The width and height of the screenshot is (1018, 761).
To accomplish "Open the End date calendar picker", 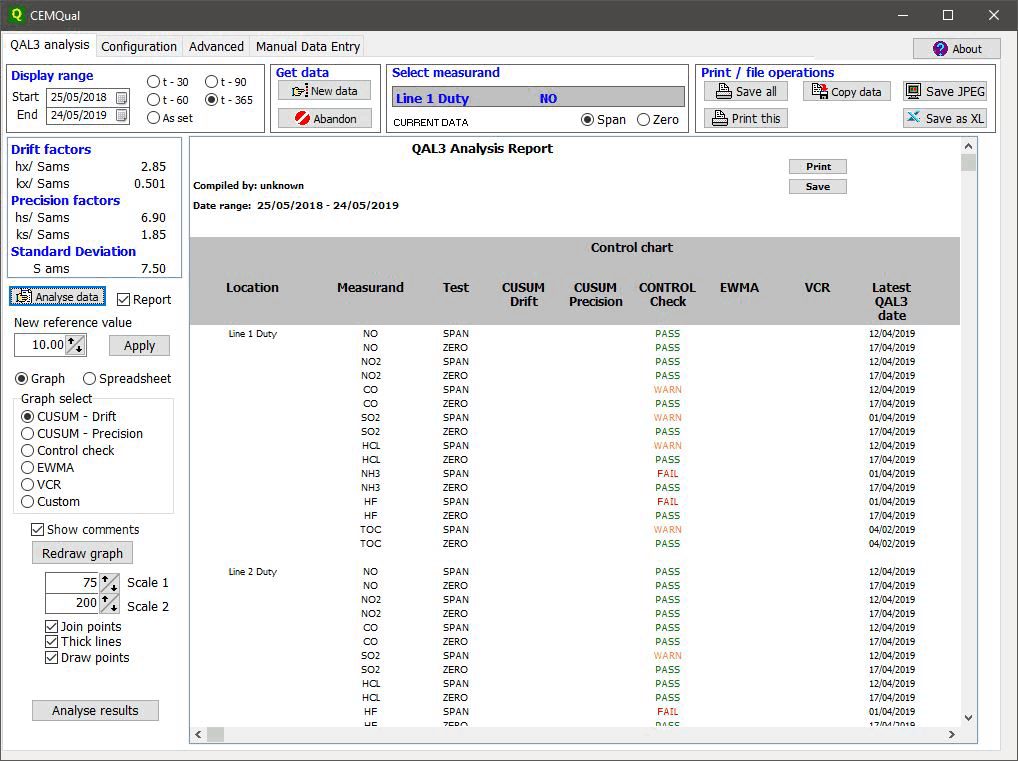I will (x=122, y=116).
